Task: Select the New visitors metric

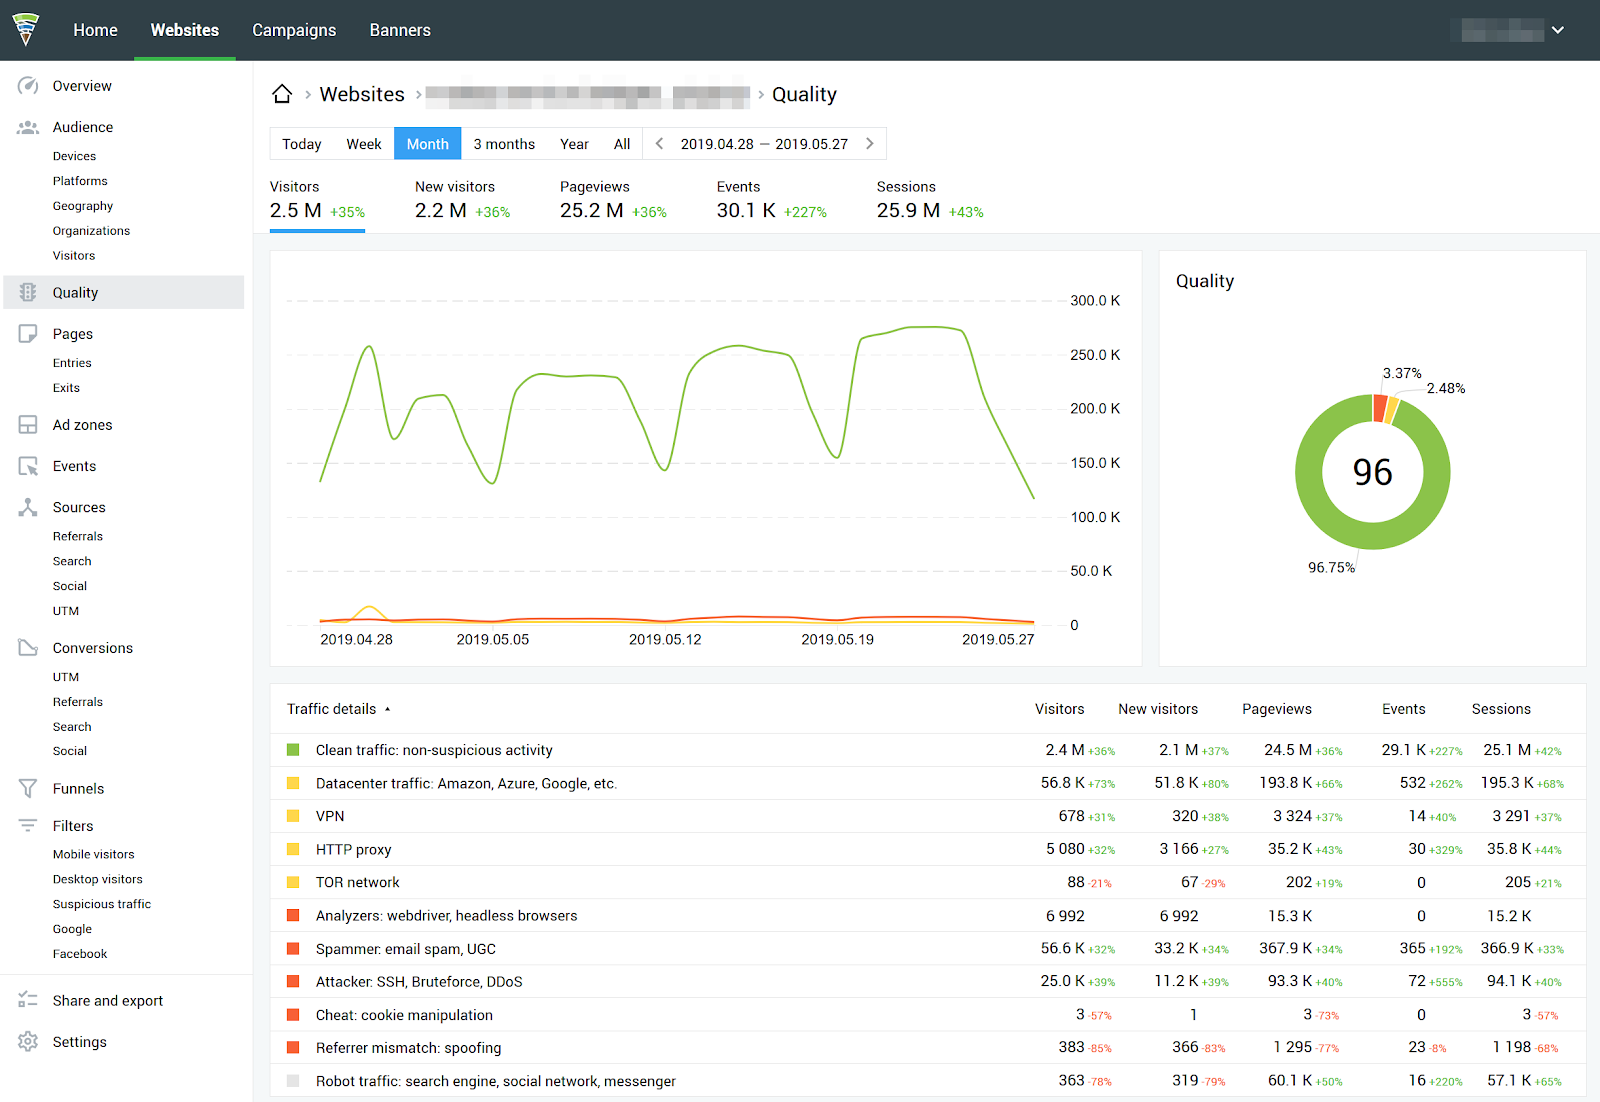Action: coord(463,201)
